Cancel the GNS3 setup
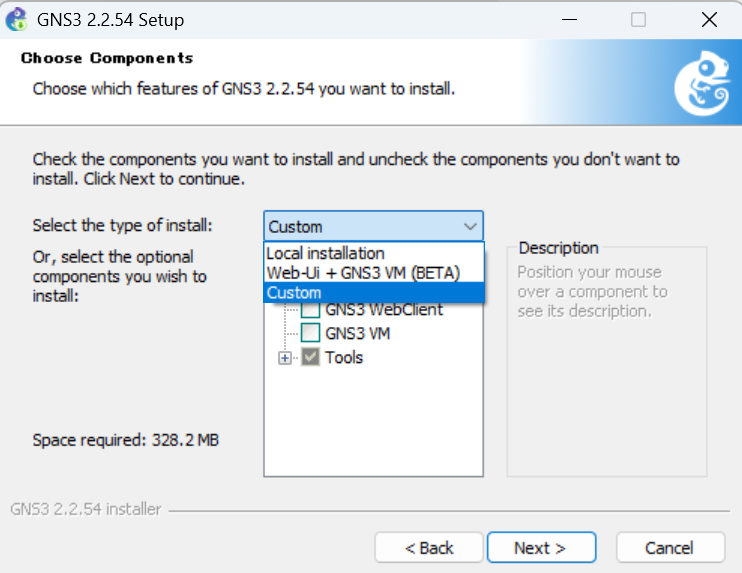This screenshot has height=573, width=742. (670, 548)
